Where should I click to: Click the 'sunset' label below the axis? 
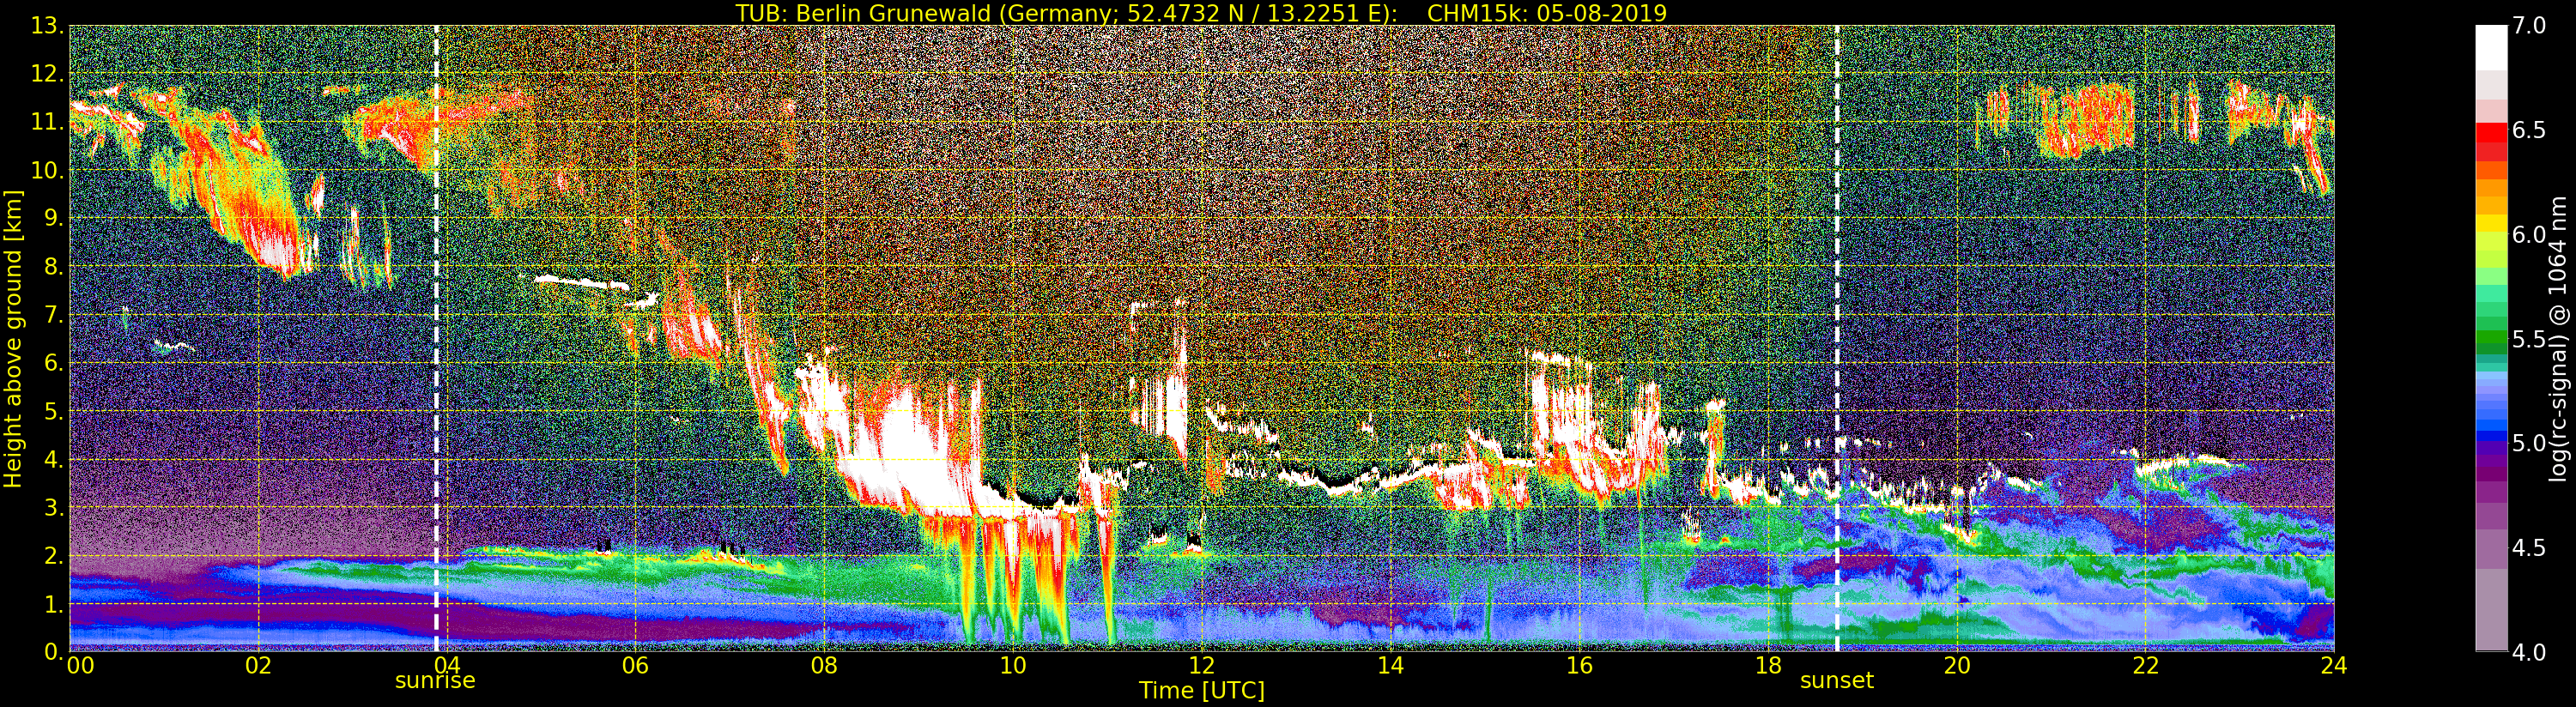[x=1836, y=681]
